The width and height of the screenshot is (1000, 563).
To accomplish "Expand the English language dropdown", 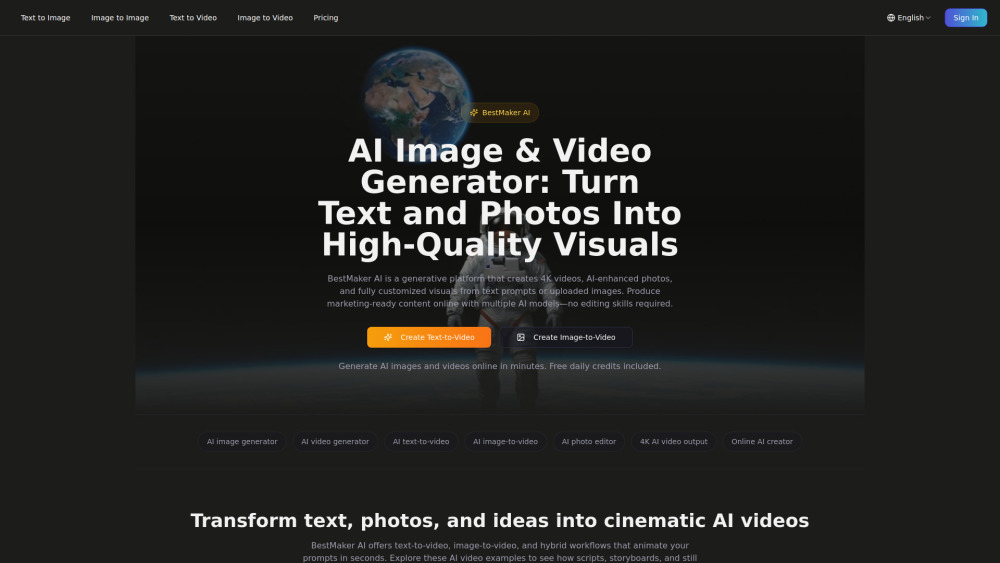I will tap(909, 18).
